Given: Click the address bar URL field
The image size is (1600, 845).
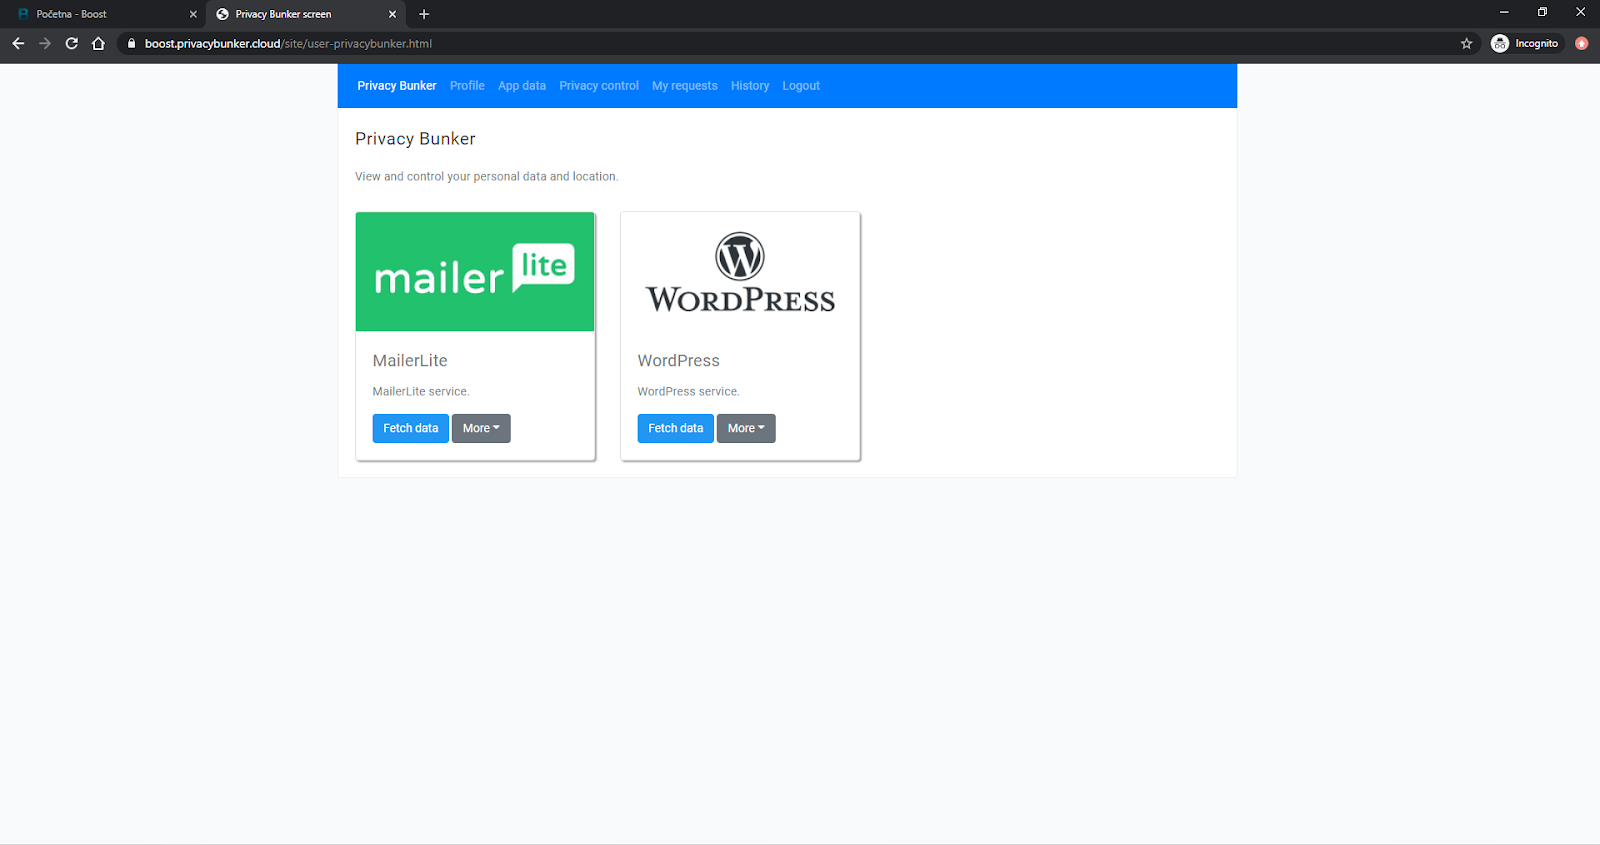Looking at the screenshot, I should [700, 43].
